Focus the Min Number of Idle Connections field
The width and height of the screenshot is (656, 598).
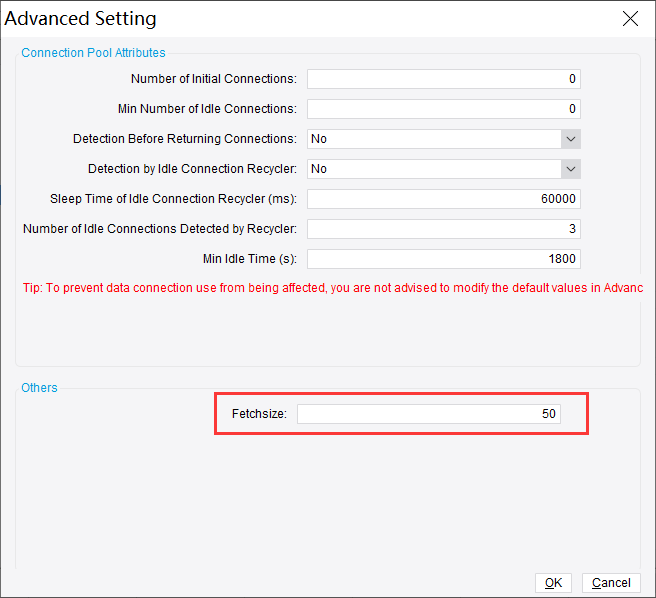[x=443, y=109]
